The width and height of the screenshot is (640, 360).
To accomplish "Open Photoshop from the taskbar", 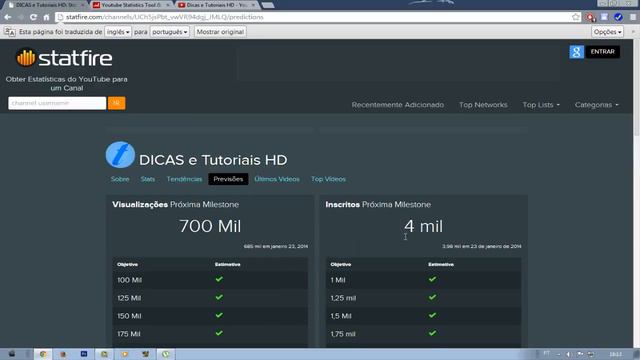I will (84, 354).
